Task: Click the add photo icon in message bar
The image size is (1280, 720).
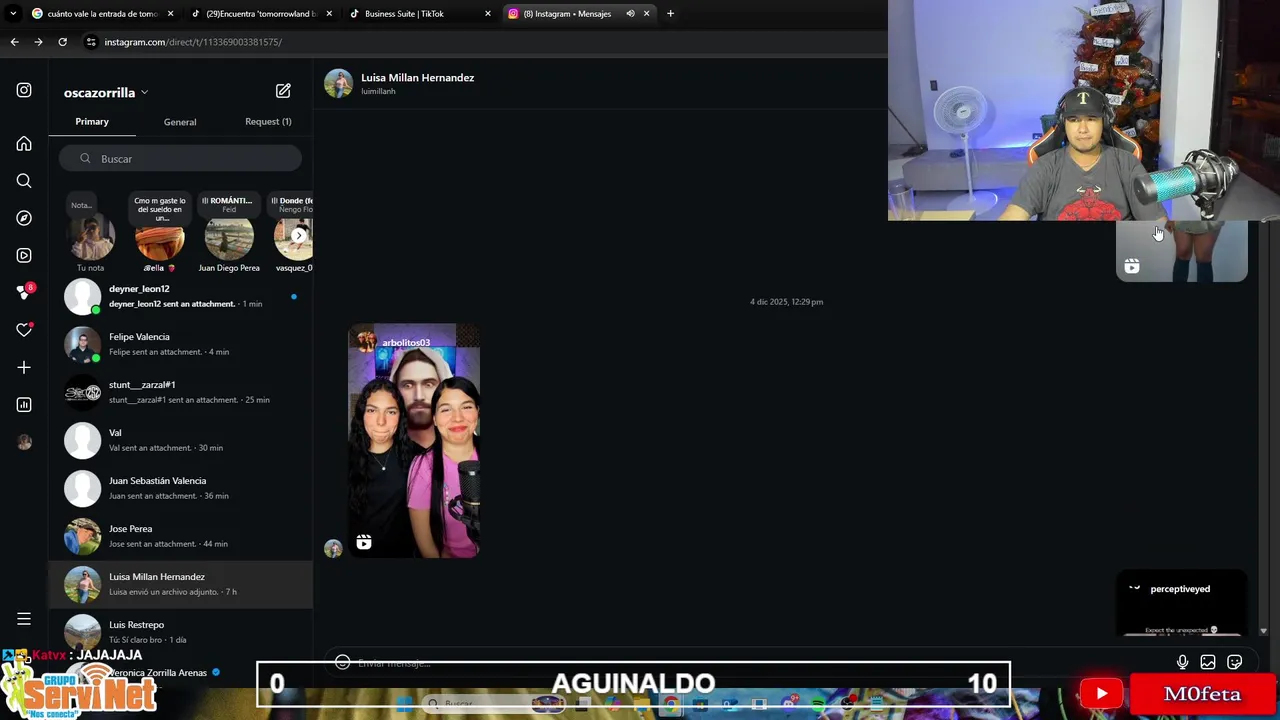Action: coord(1208,662)
